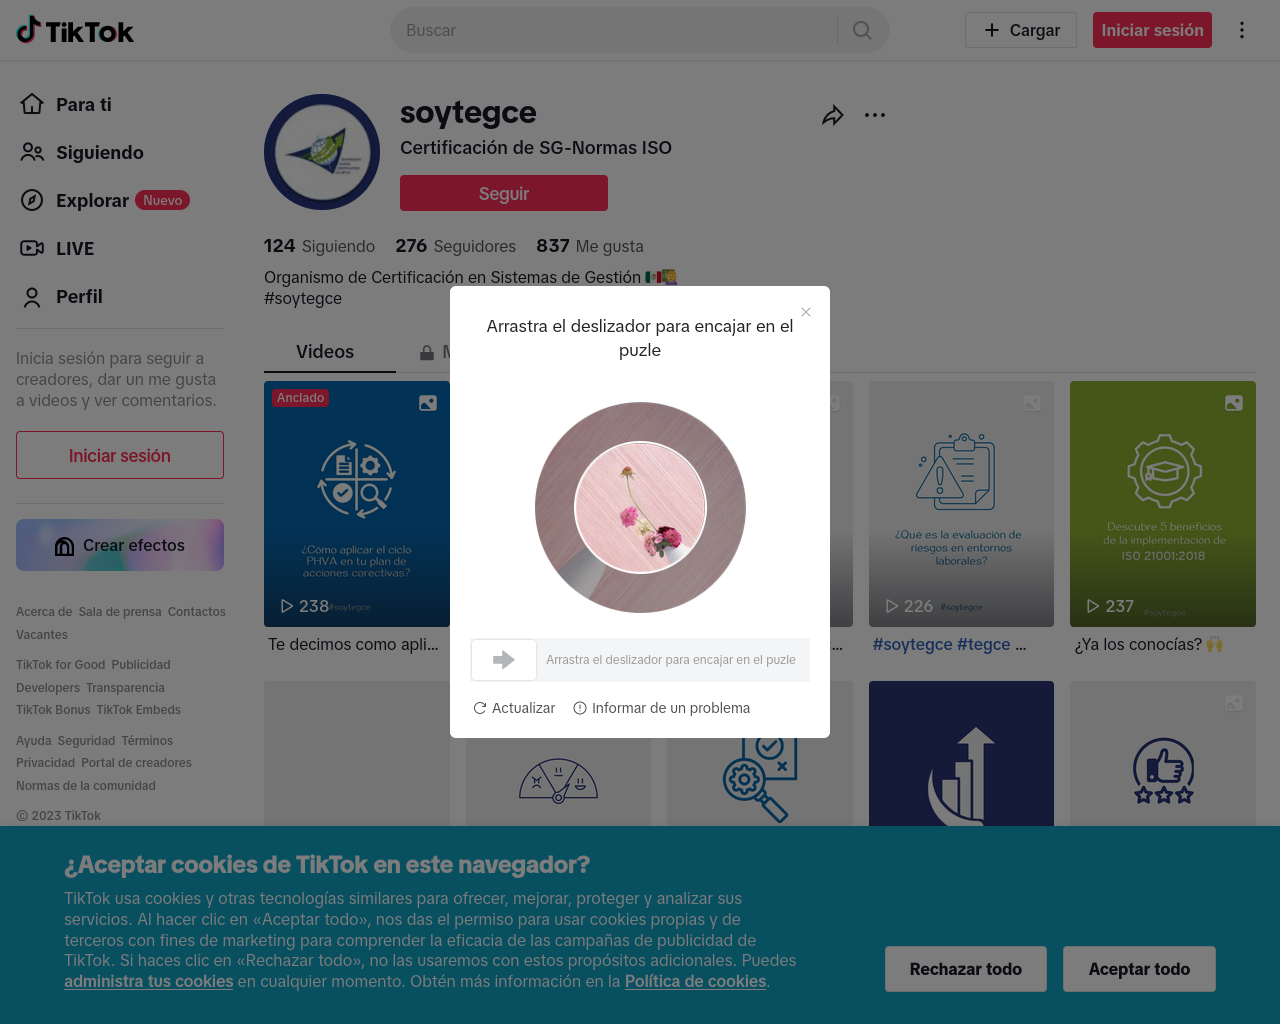The image size is (1280, 1024).
Task: Open profile more options ellipsis
Action: point(875,115)
